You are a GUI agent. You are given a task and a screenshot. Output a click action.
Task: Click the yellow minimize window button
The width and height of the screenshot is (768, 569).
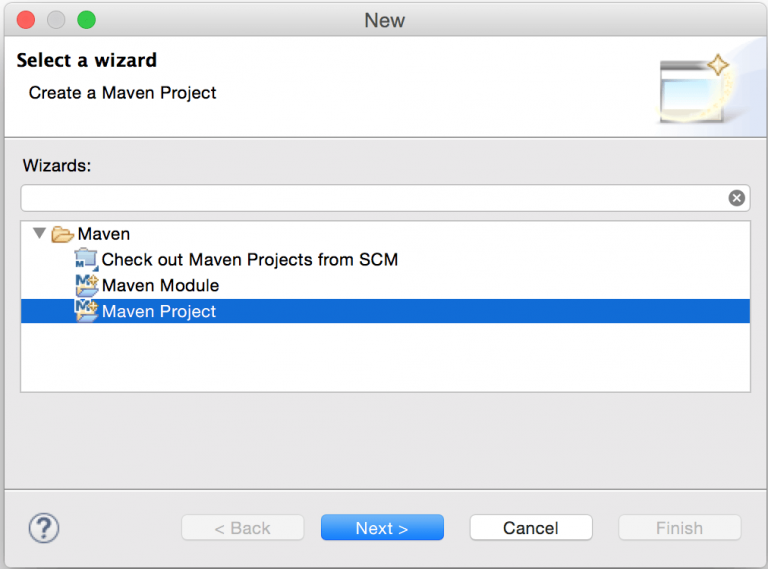pos(57,20)
